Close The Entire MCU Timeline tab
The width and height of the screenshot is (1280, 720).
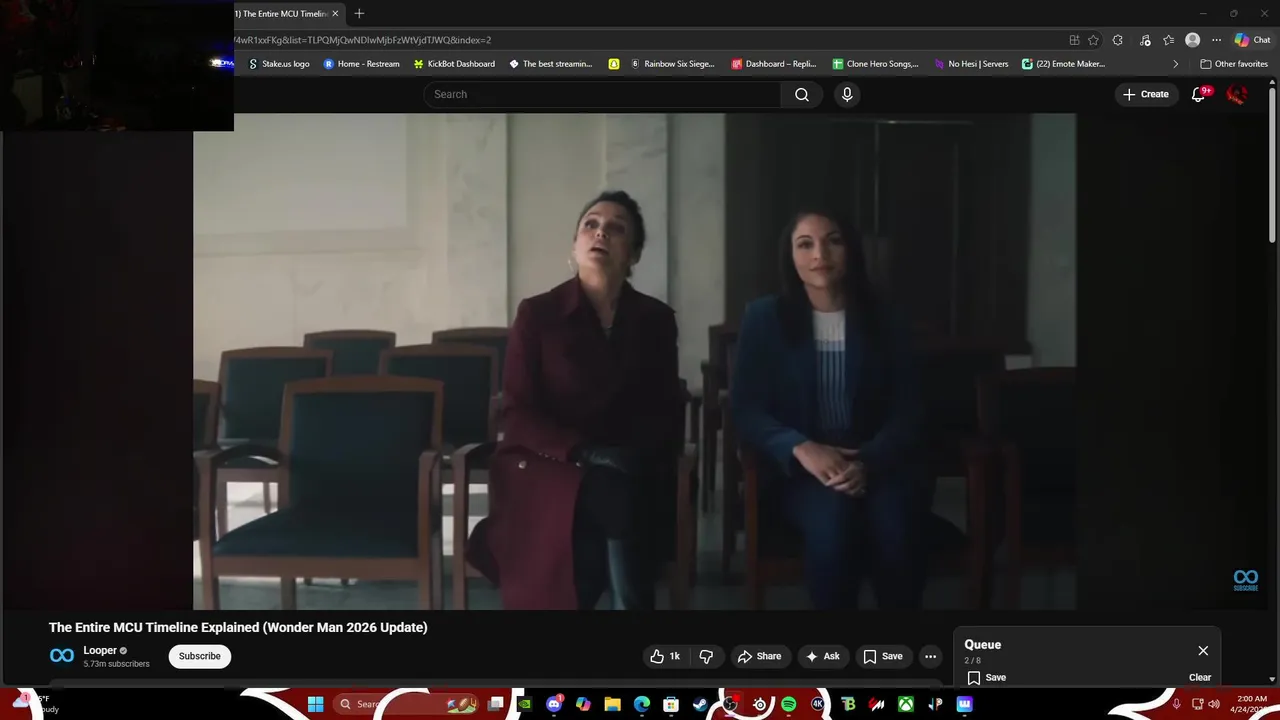point(335,14)
